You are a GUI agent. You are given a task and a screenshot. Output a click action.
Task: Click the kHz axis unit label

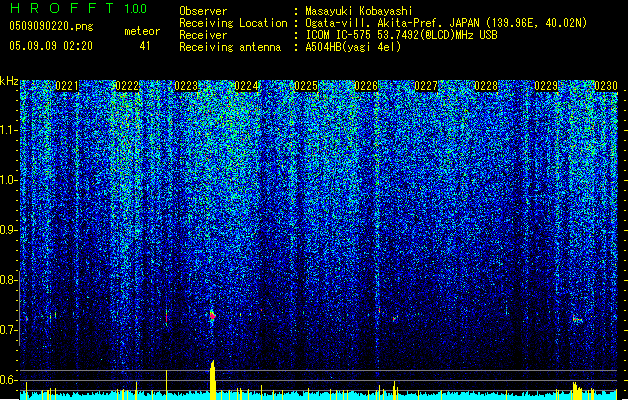[x=9, y=81]
